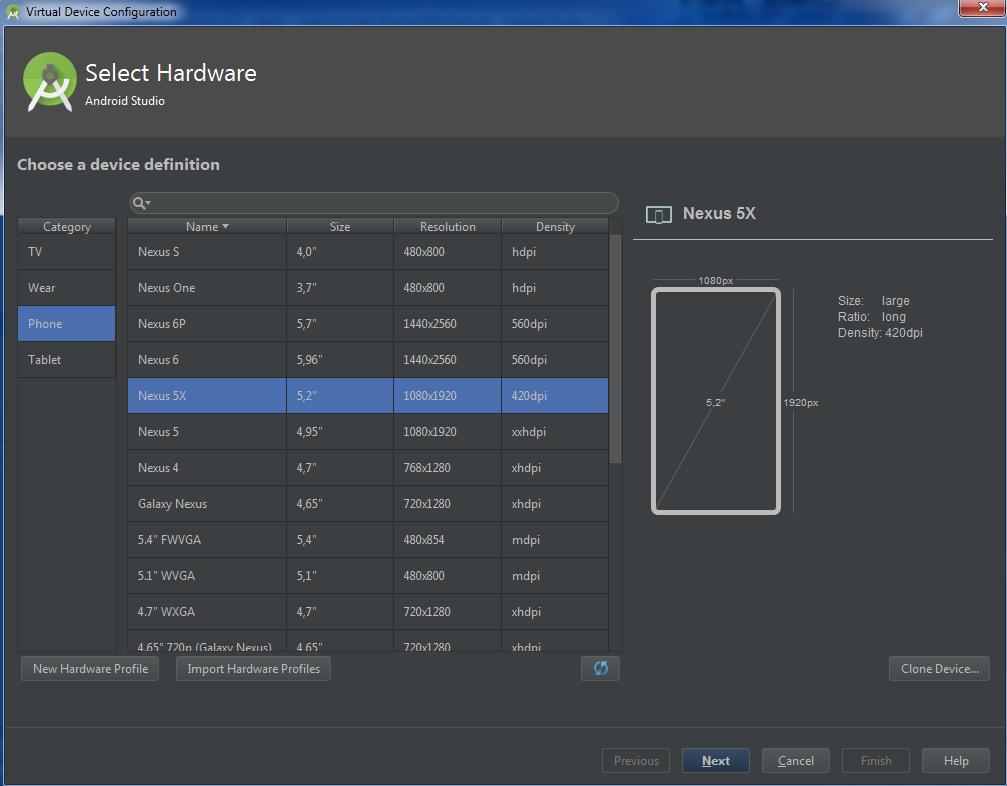
Task: Click the Nexus 5X device preview outline
Action: point(715,401)
